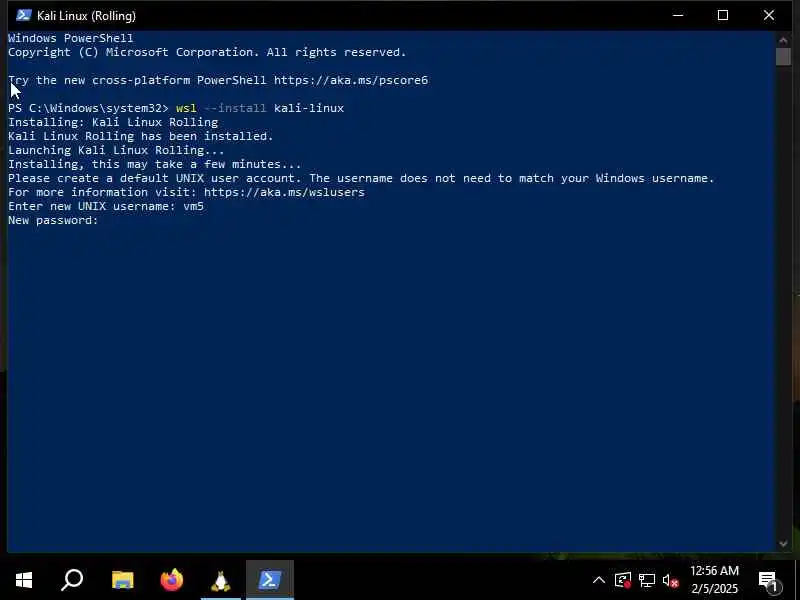Open taskbar Search magnifier
The image size is (800, 600).
click(72, 580)
